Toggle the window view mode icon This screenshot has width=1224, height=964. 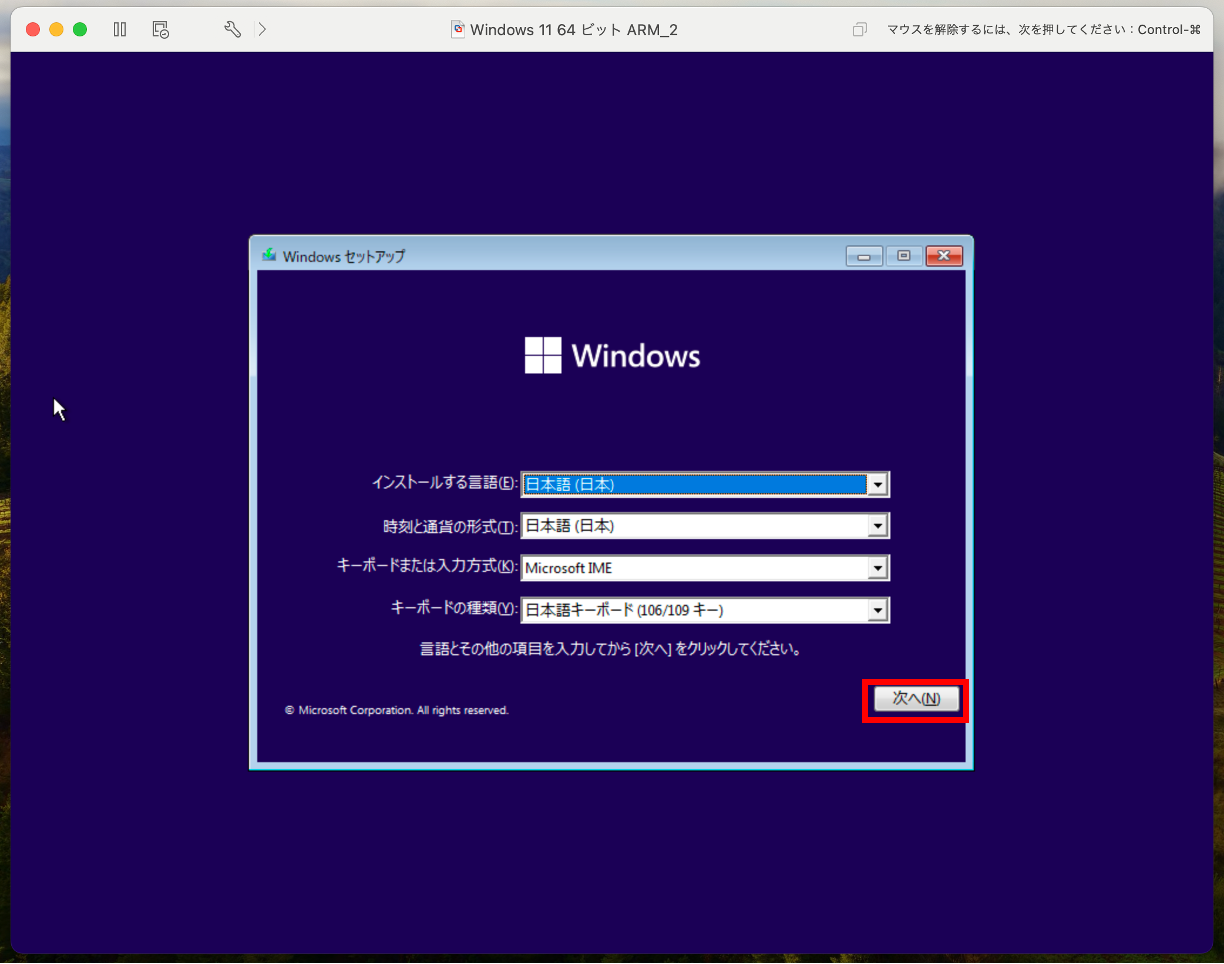tap(859, 30)
